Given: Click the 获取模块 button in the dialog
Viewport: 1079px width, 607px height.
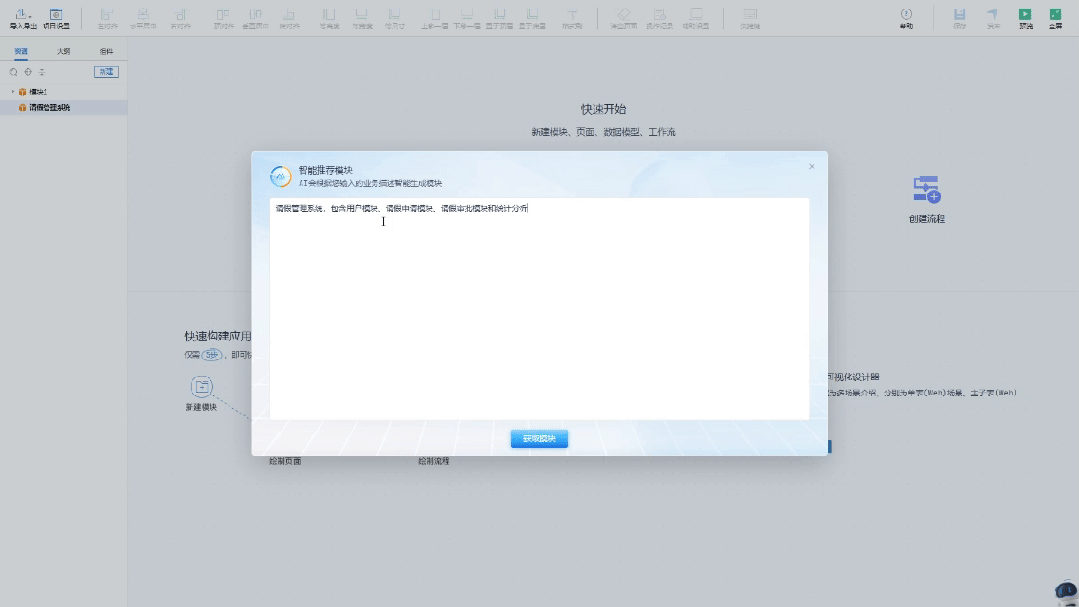Looking at the screenshot, I should pyautogui.click(x=539, y=439).
